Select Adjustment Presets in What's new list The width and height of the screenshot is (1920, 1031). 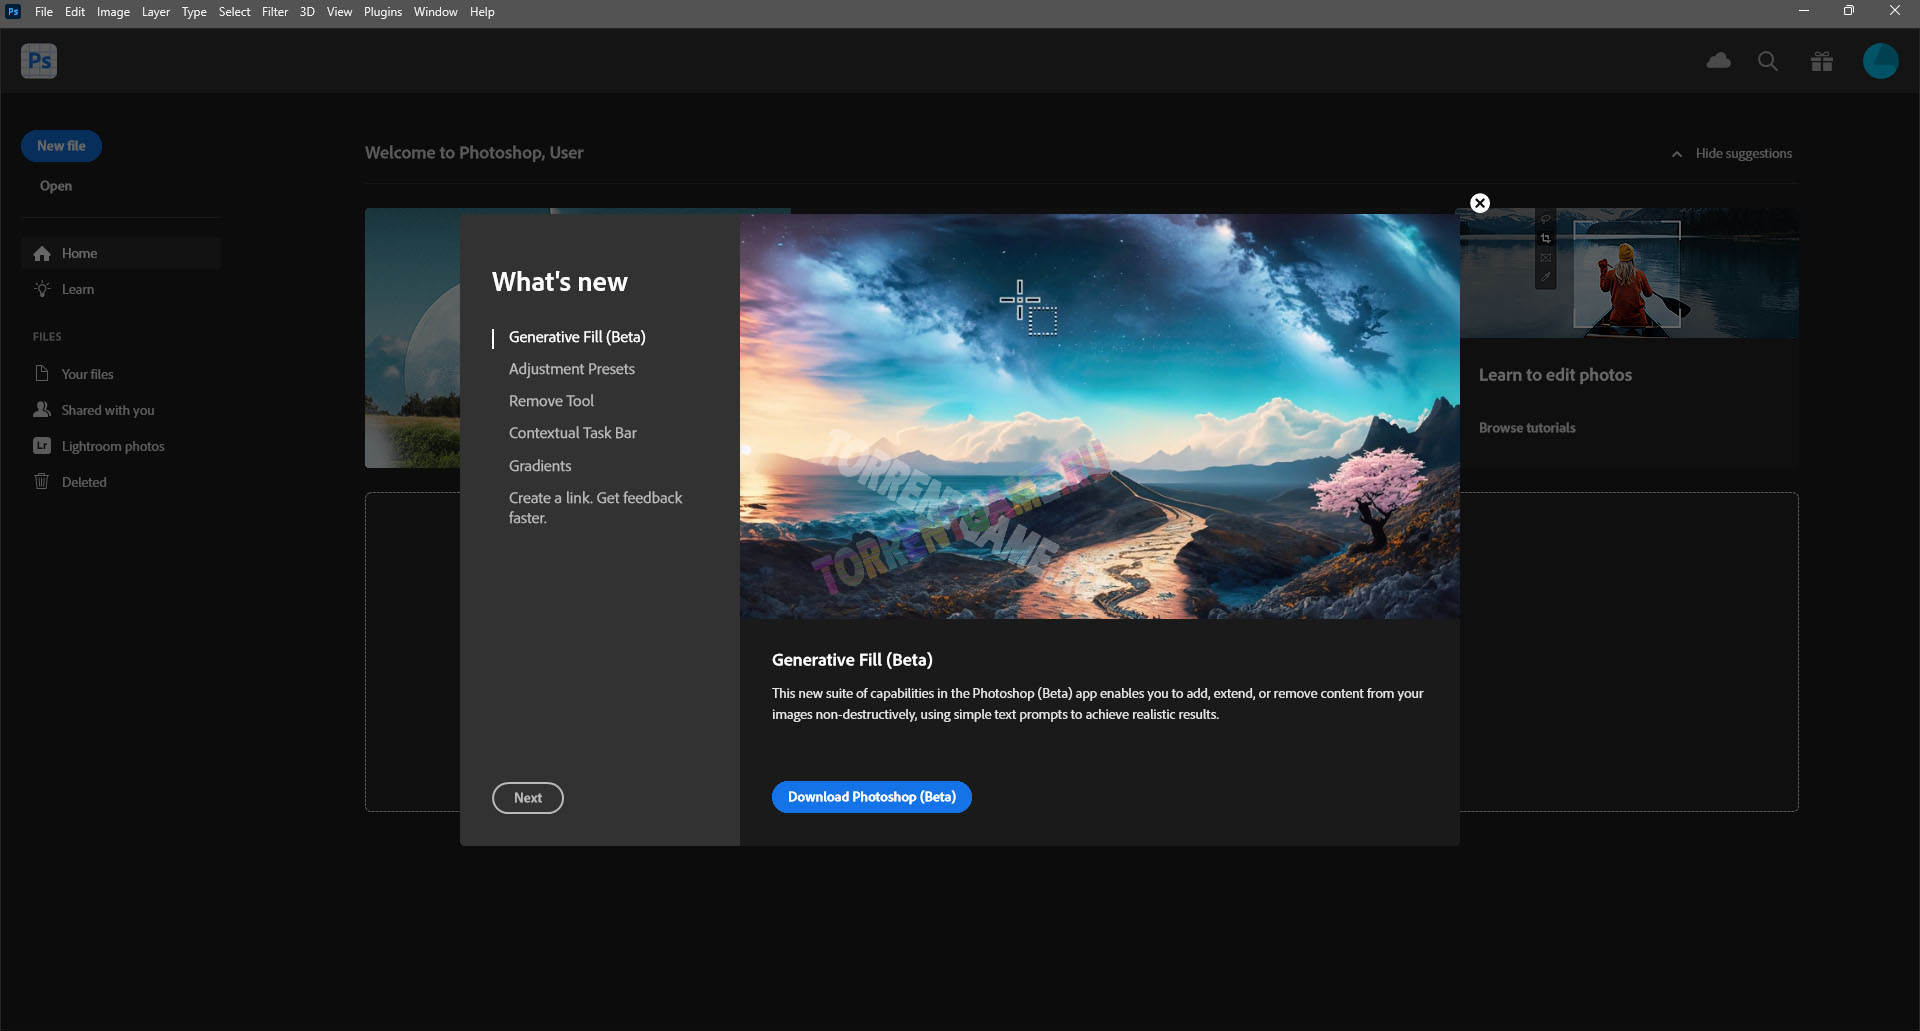tap(571, 369)
